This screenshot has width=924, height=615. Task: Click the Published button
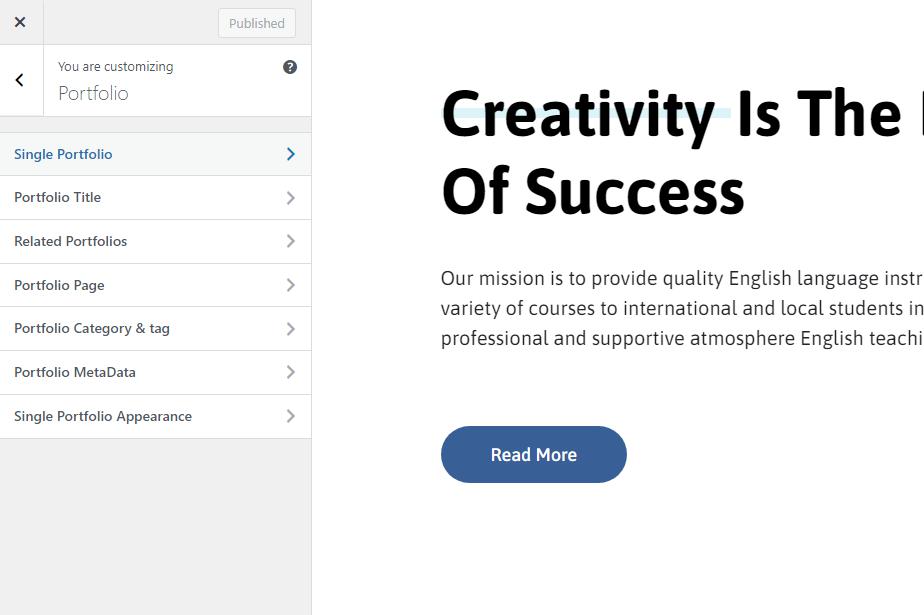point(257,24)
